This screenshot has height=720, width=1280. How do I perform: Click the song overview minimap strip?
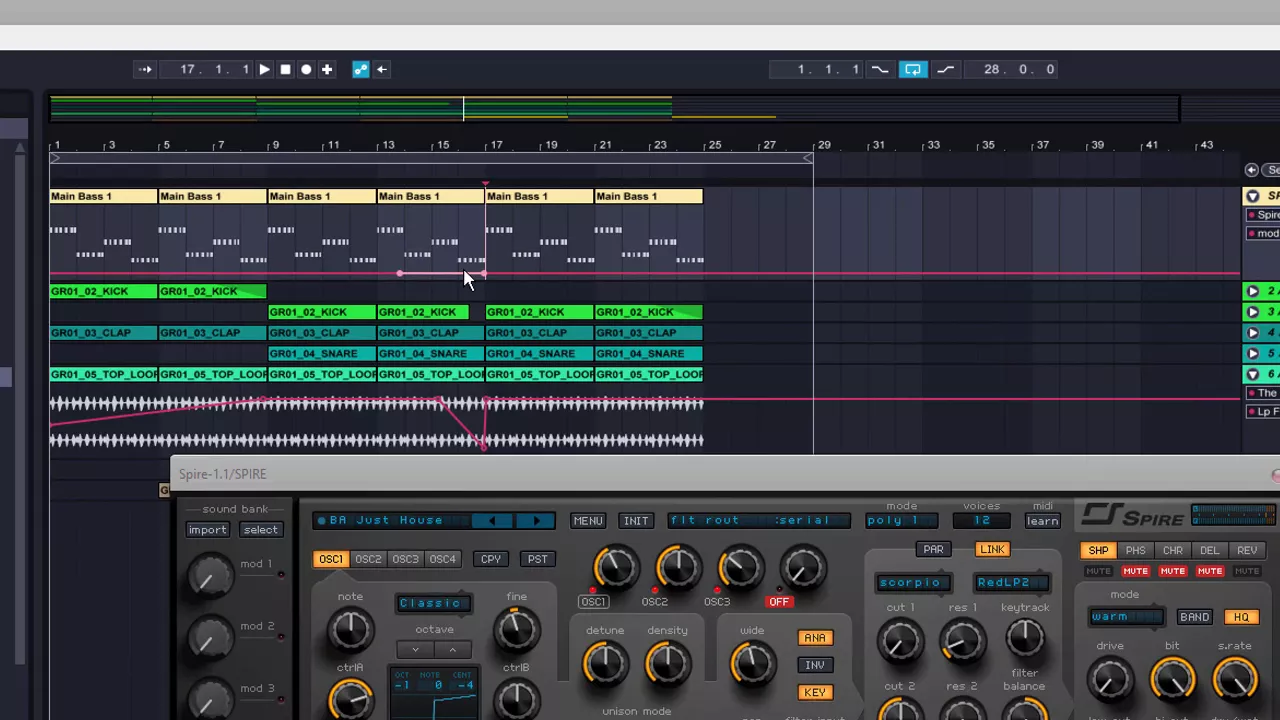[615, 107]
